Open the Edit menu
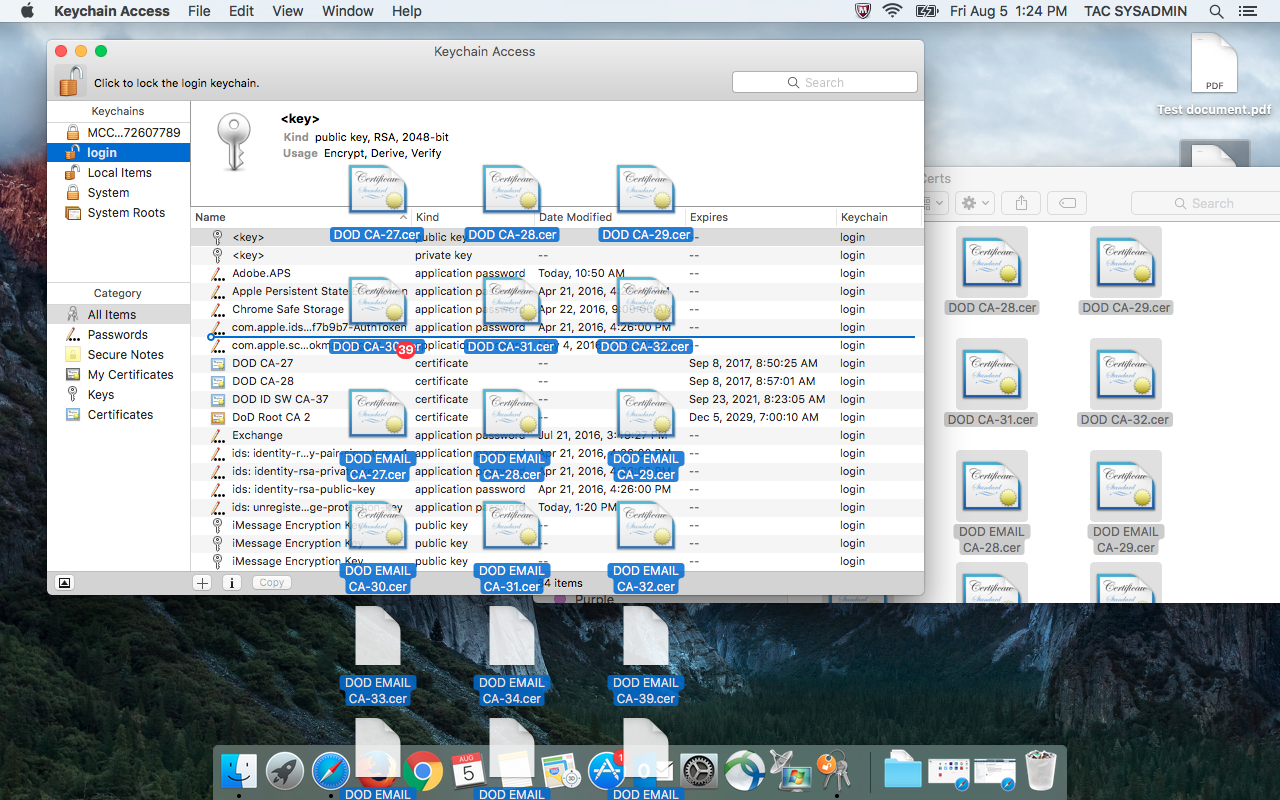 [241, 11]
